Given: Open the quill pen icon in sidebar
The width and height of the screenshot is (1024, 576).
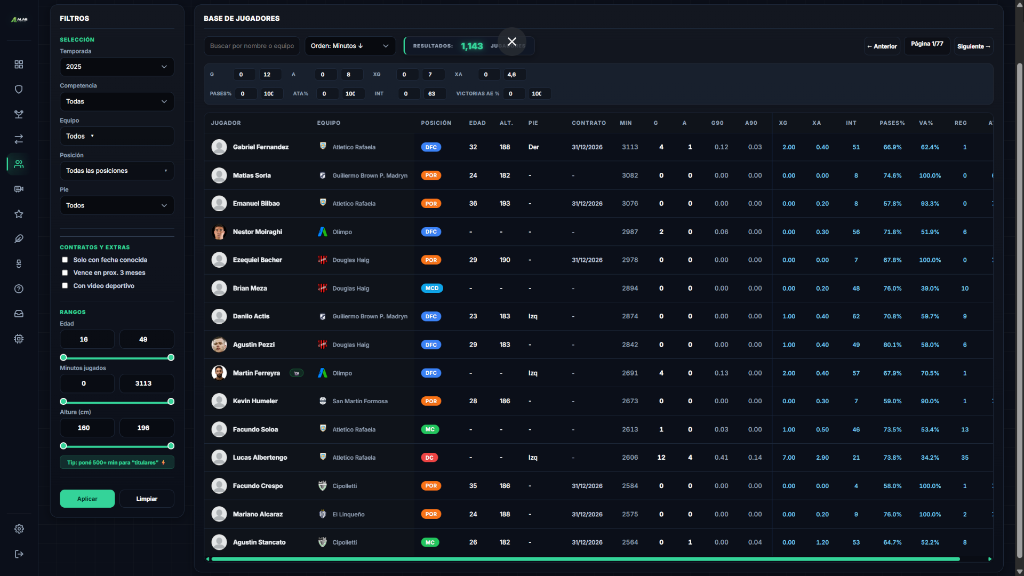Looking at the screenshot, I should [x=18, y=239].
